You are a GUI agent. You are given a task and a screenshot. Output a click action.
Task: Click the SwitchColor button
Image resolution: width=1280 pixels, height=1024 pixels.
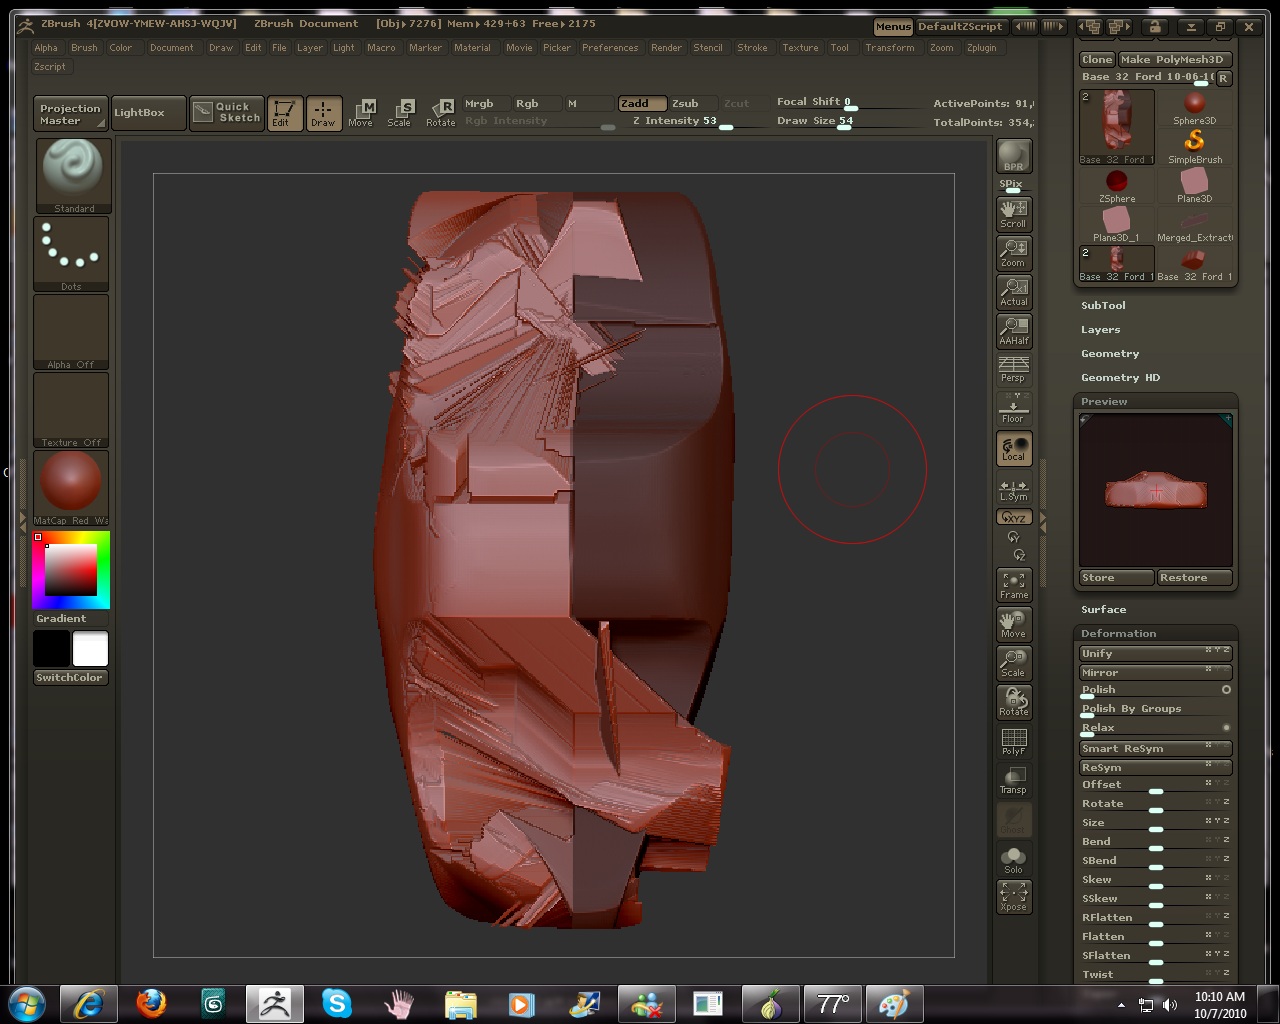(x=70, y=678)
